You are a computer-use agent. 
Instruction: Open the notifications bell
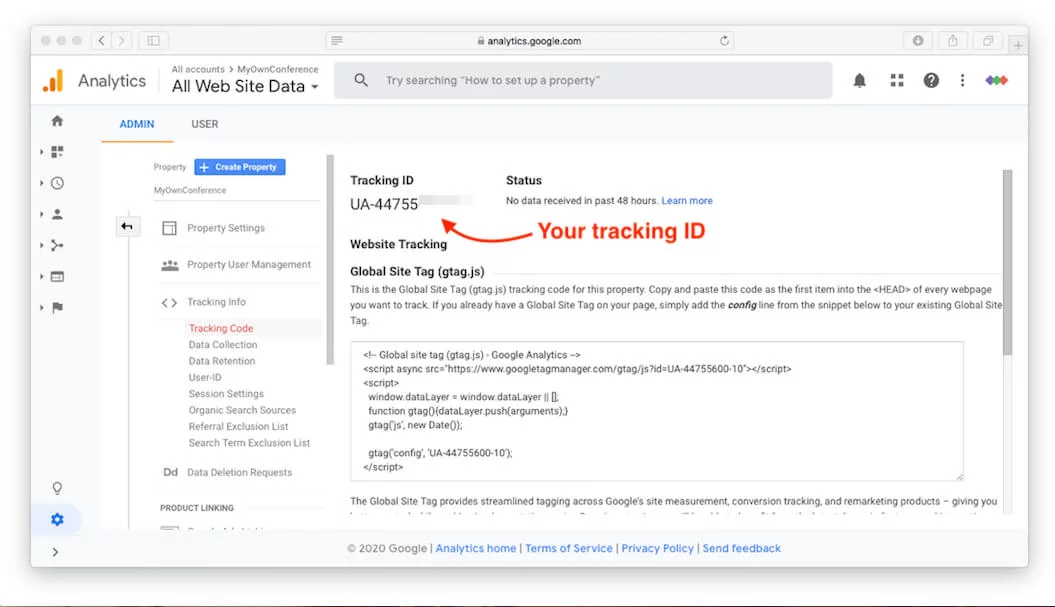click(859, 80)
